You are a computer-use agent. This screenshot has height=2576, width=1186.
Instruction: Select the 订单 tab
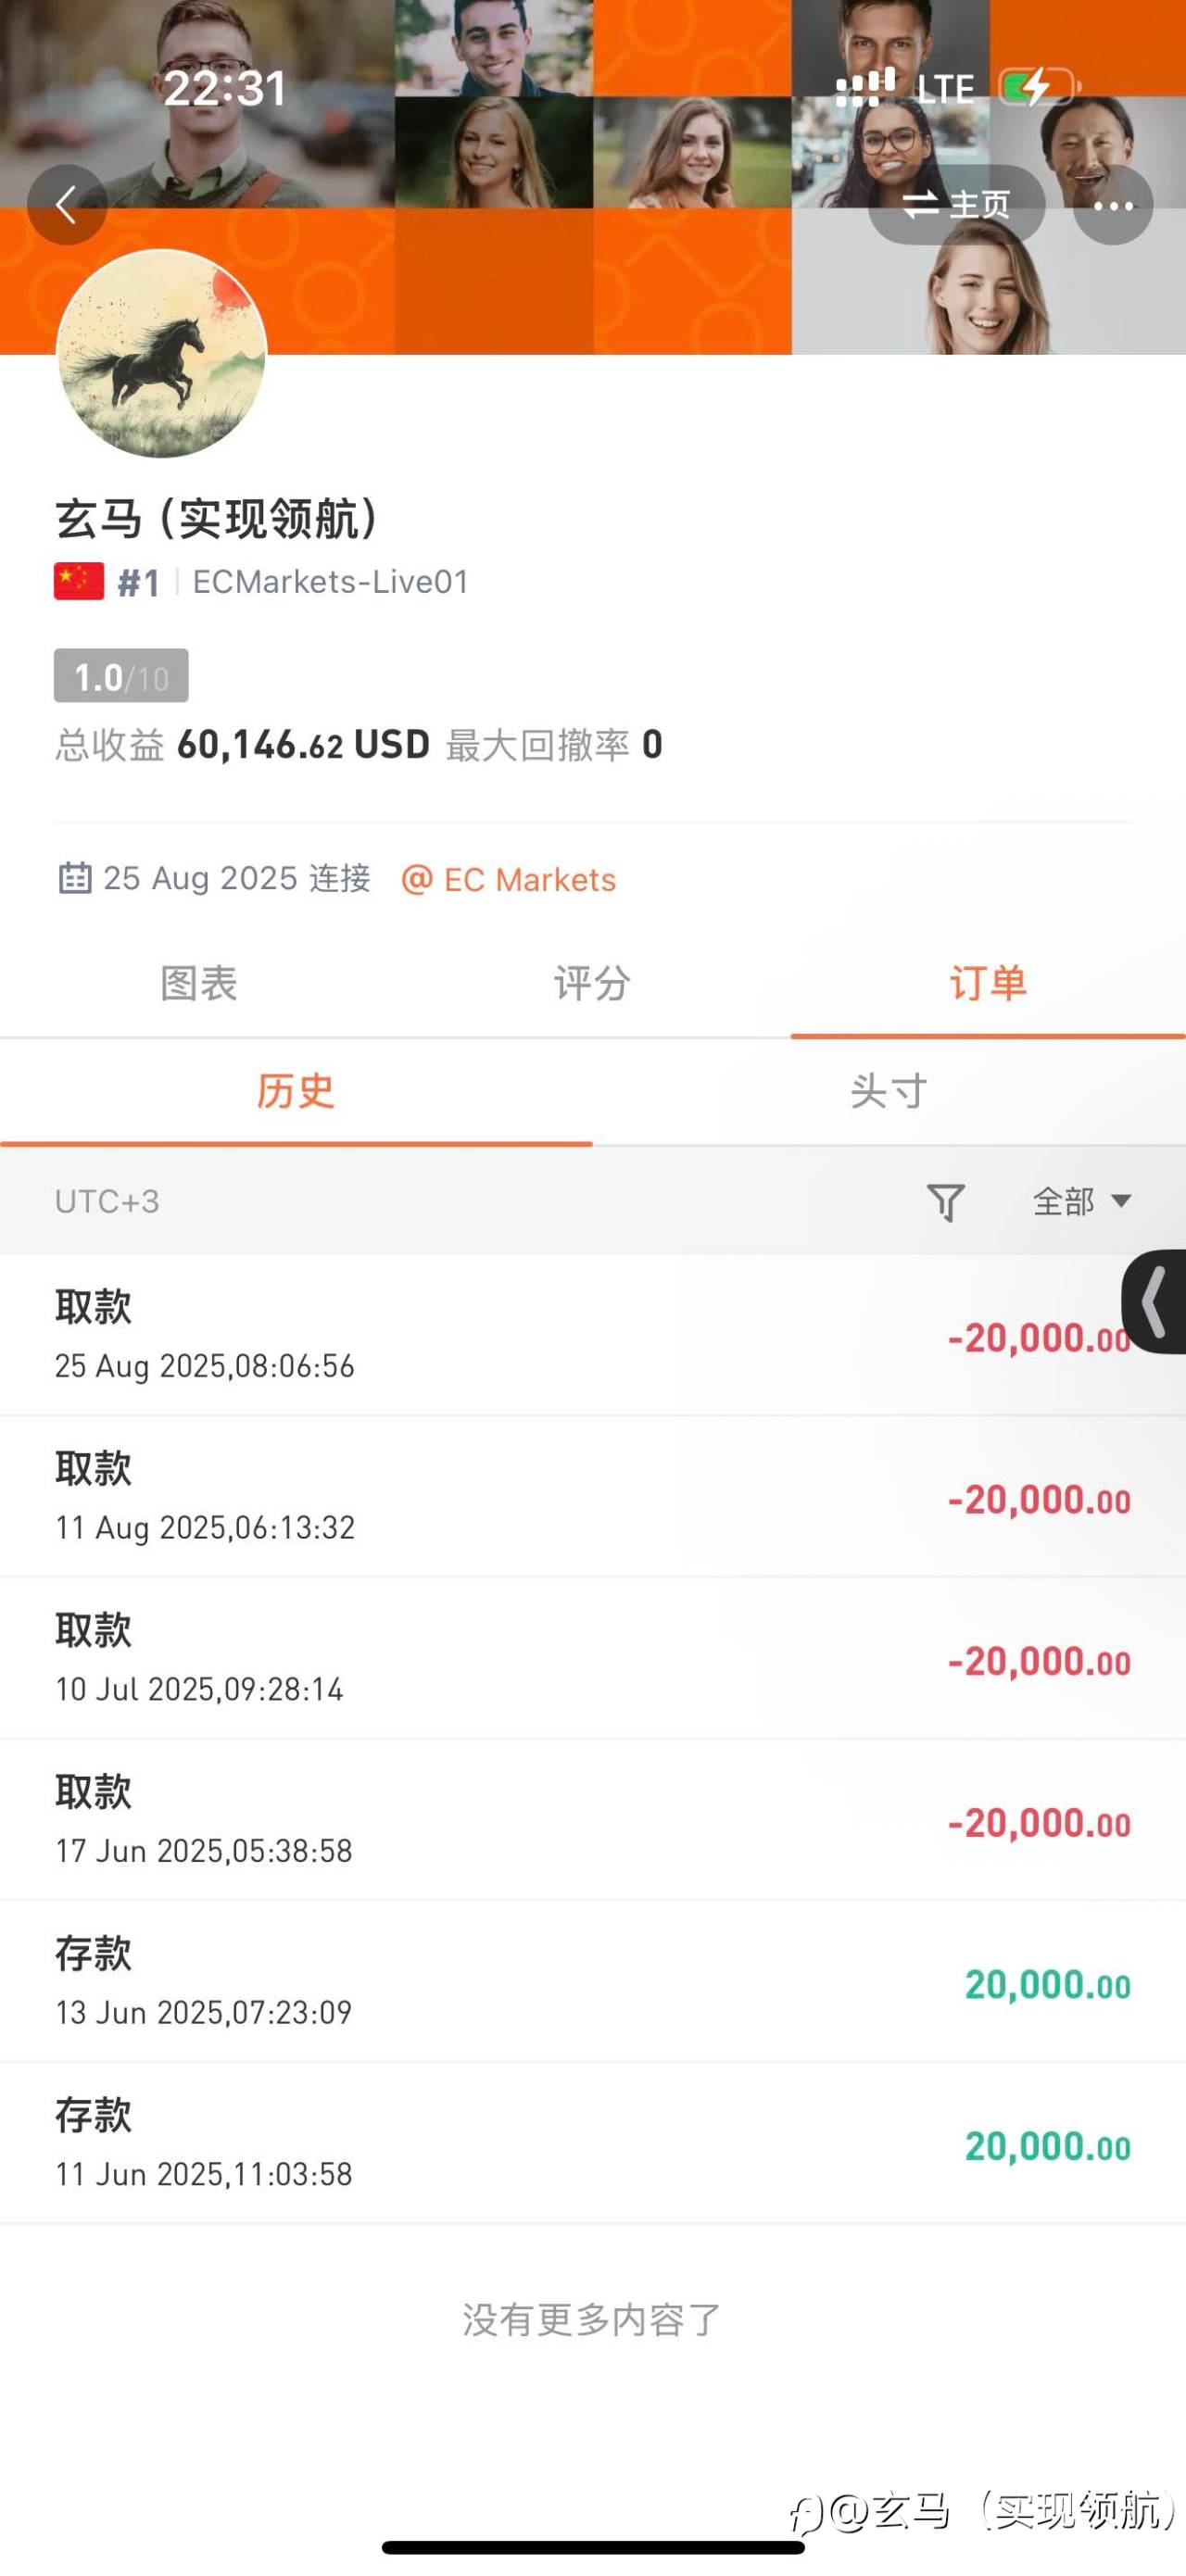(x=988, y=984)
